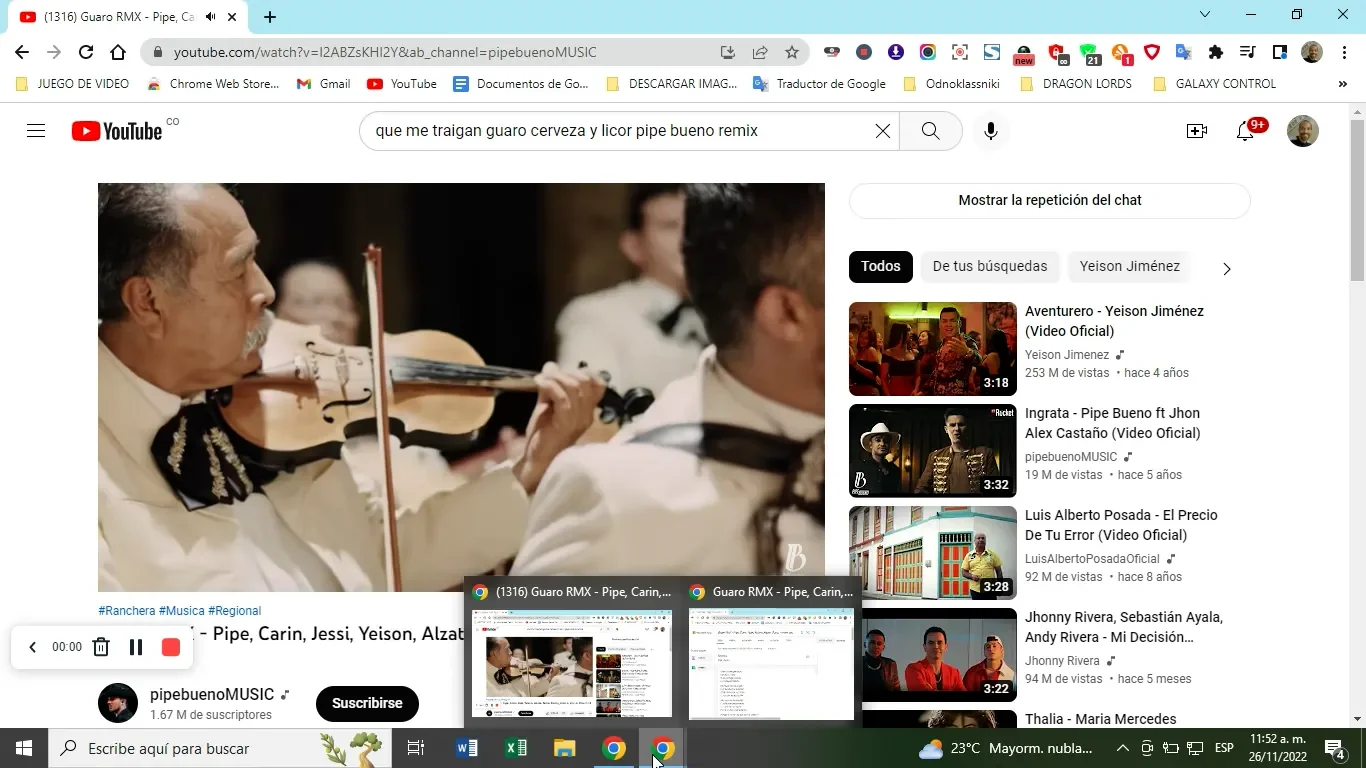
Task: Clear the search text with X icon
Action: tap(882, 131)
